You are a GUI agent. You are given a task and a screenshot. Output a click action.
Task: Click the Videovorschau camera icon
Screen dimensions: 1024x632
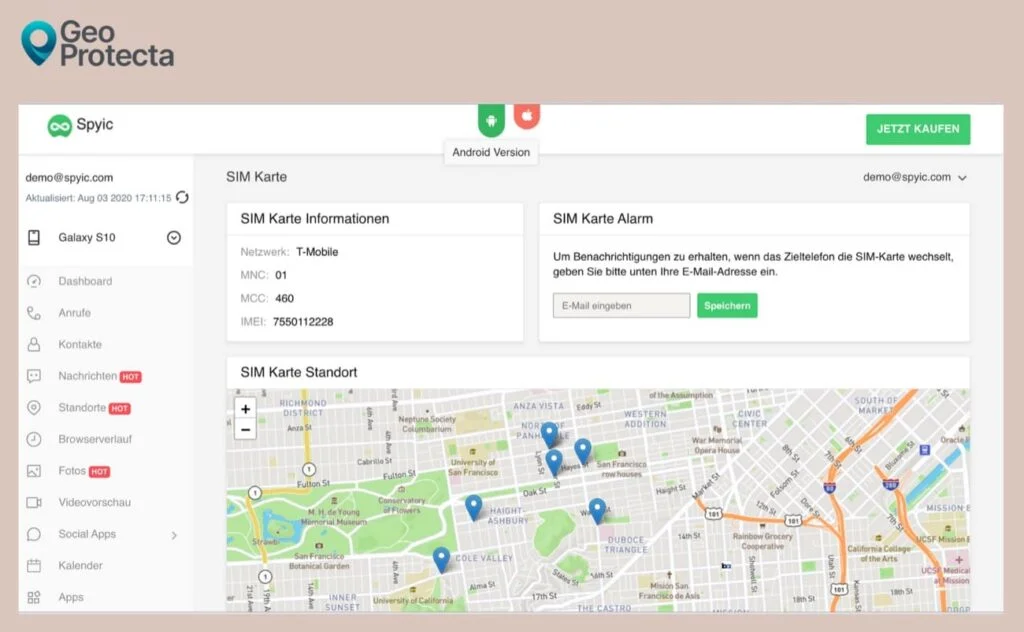(x=34, y=503)
